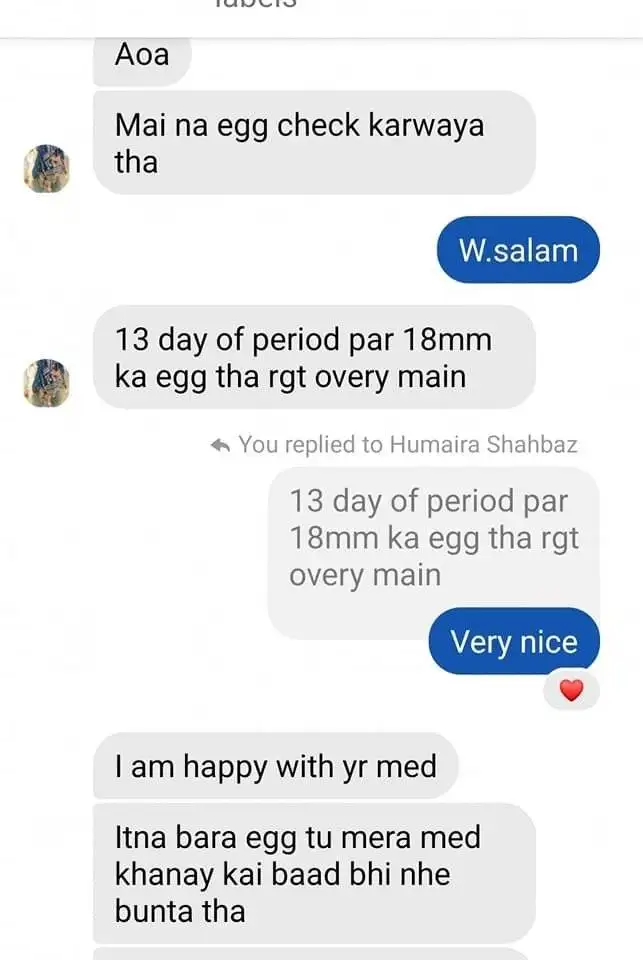
Task: Click the cut-off message bubble at bottom
Action: click(313, 953)
